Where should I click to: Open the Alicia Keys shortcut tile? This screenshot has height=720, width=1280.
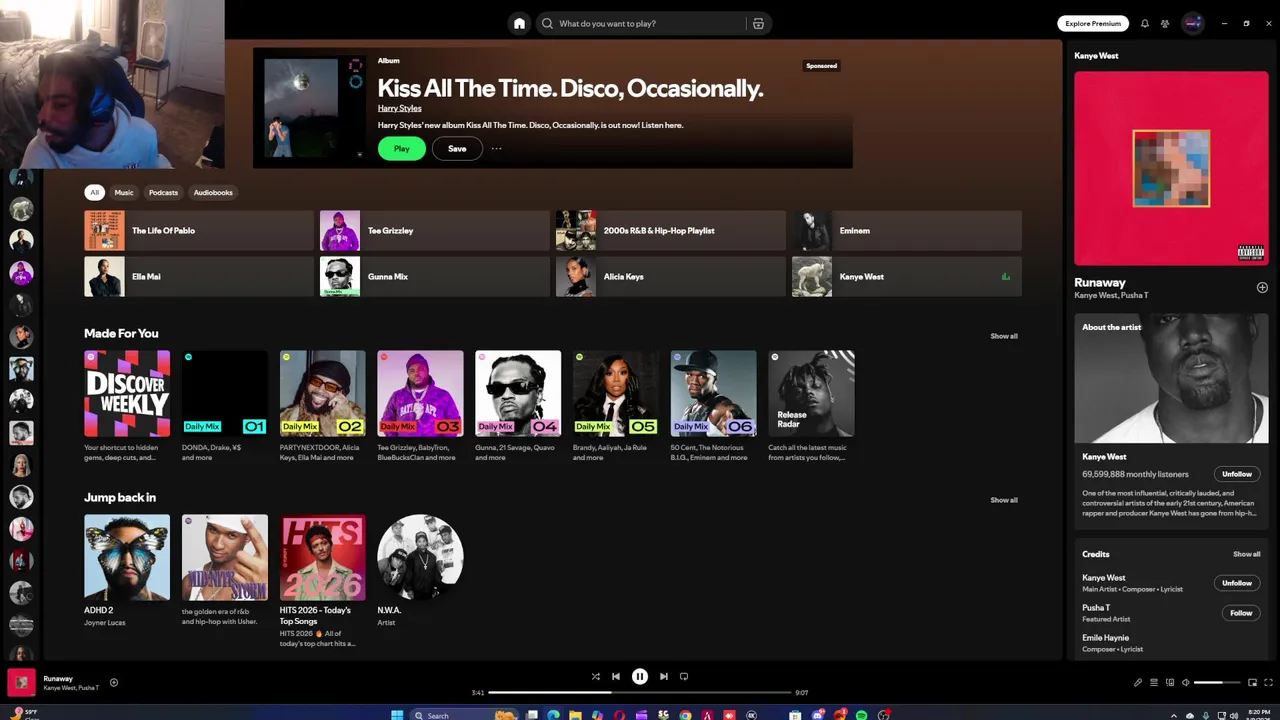click(x=670, y=276)
